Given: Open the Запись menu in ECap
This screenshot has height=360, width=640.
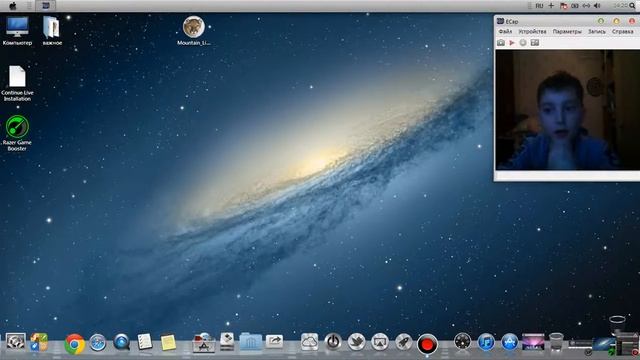Looking at the screenshot, I should click(x=597, y=31).
